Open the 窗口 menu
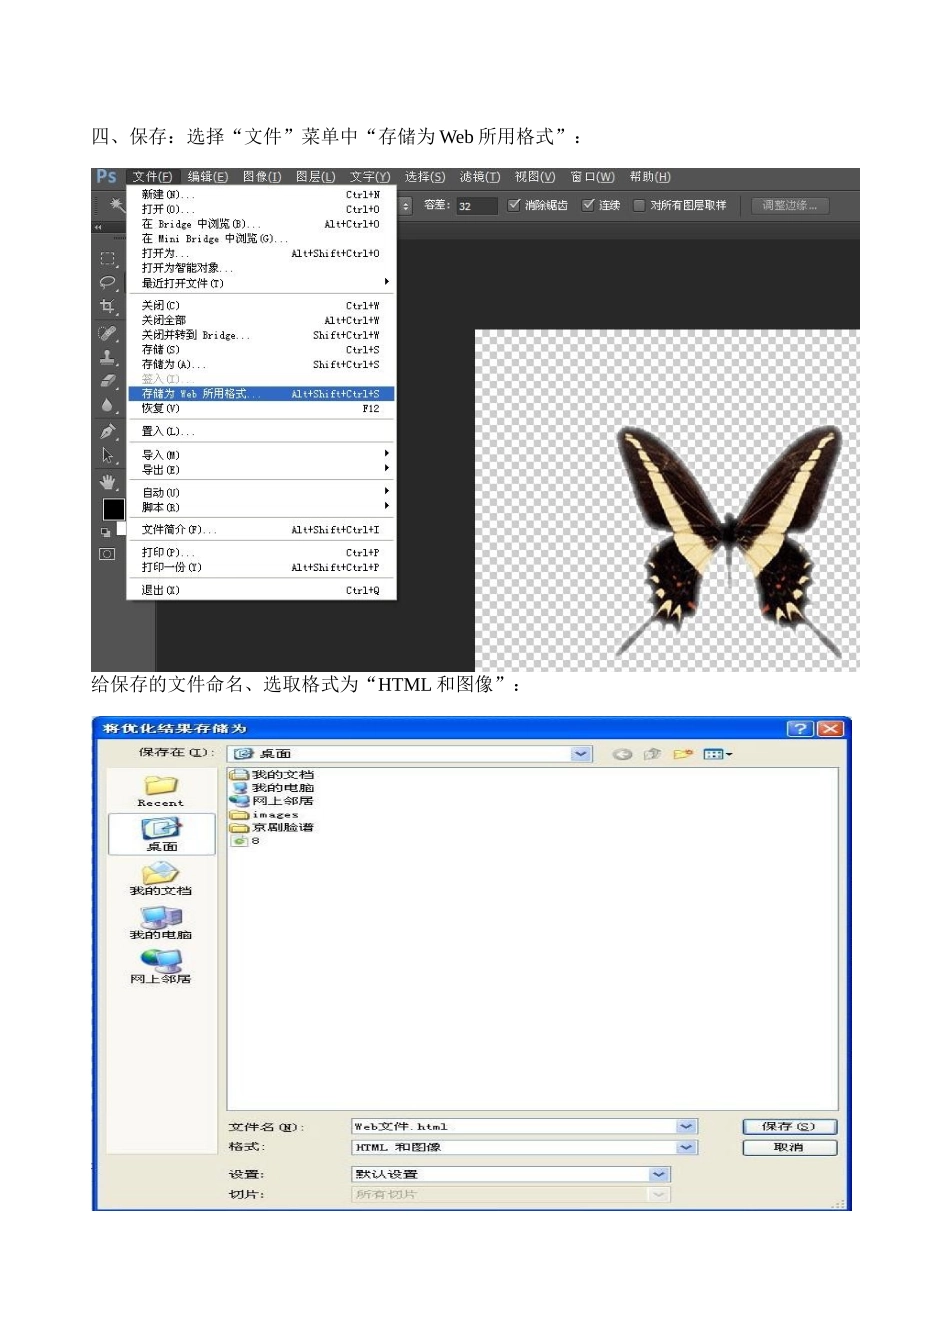 pos(593,177)
